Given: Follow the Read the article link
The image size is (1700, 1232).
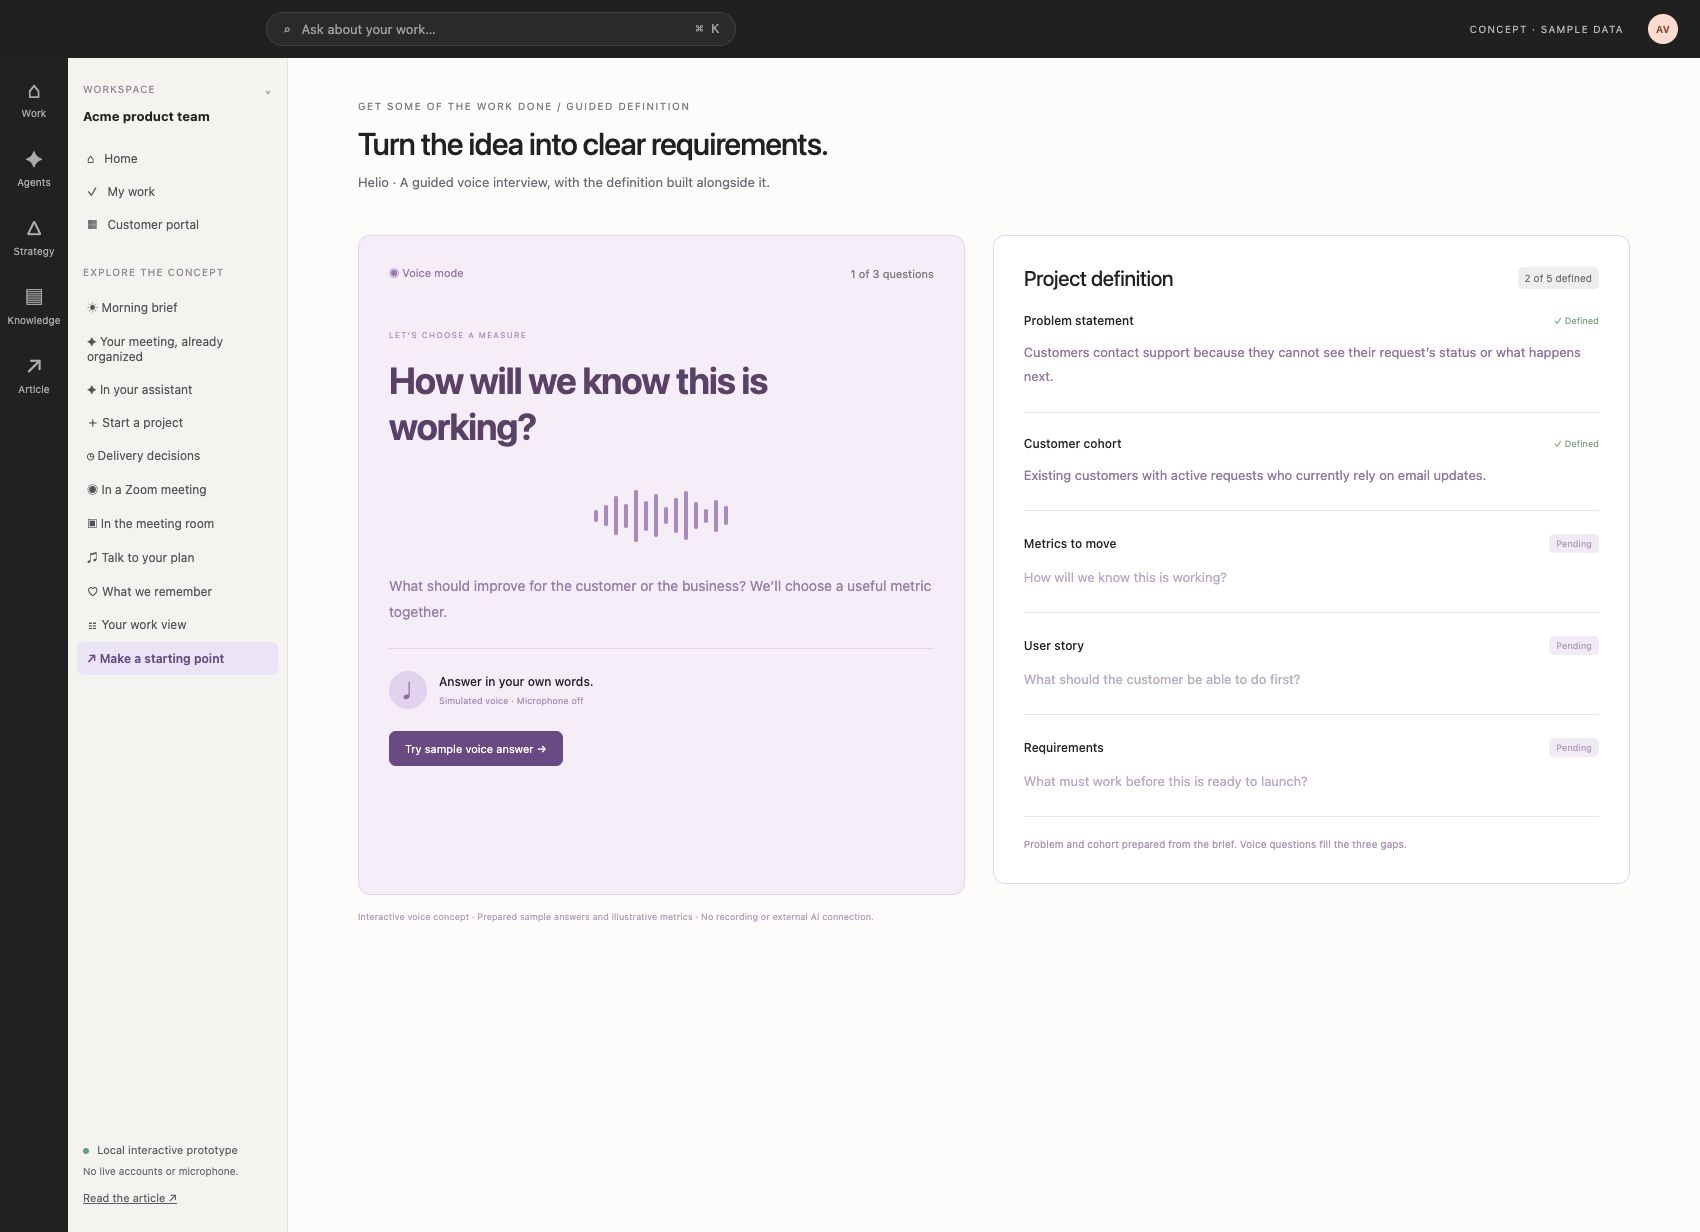Looking at the screenshot, I should 130,1198.
